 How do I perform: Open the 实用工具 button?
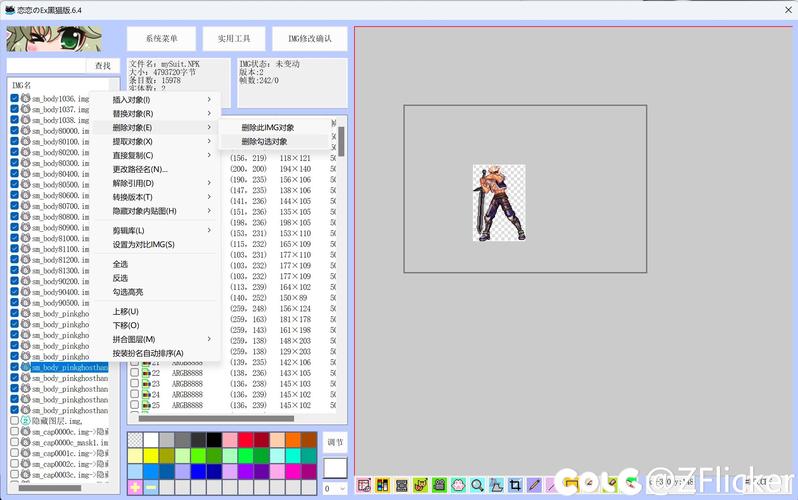point(234,39)
